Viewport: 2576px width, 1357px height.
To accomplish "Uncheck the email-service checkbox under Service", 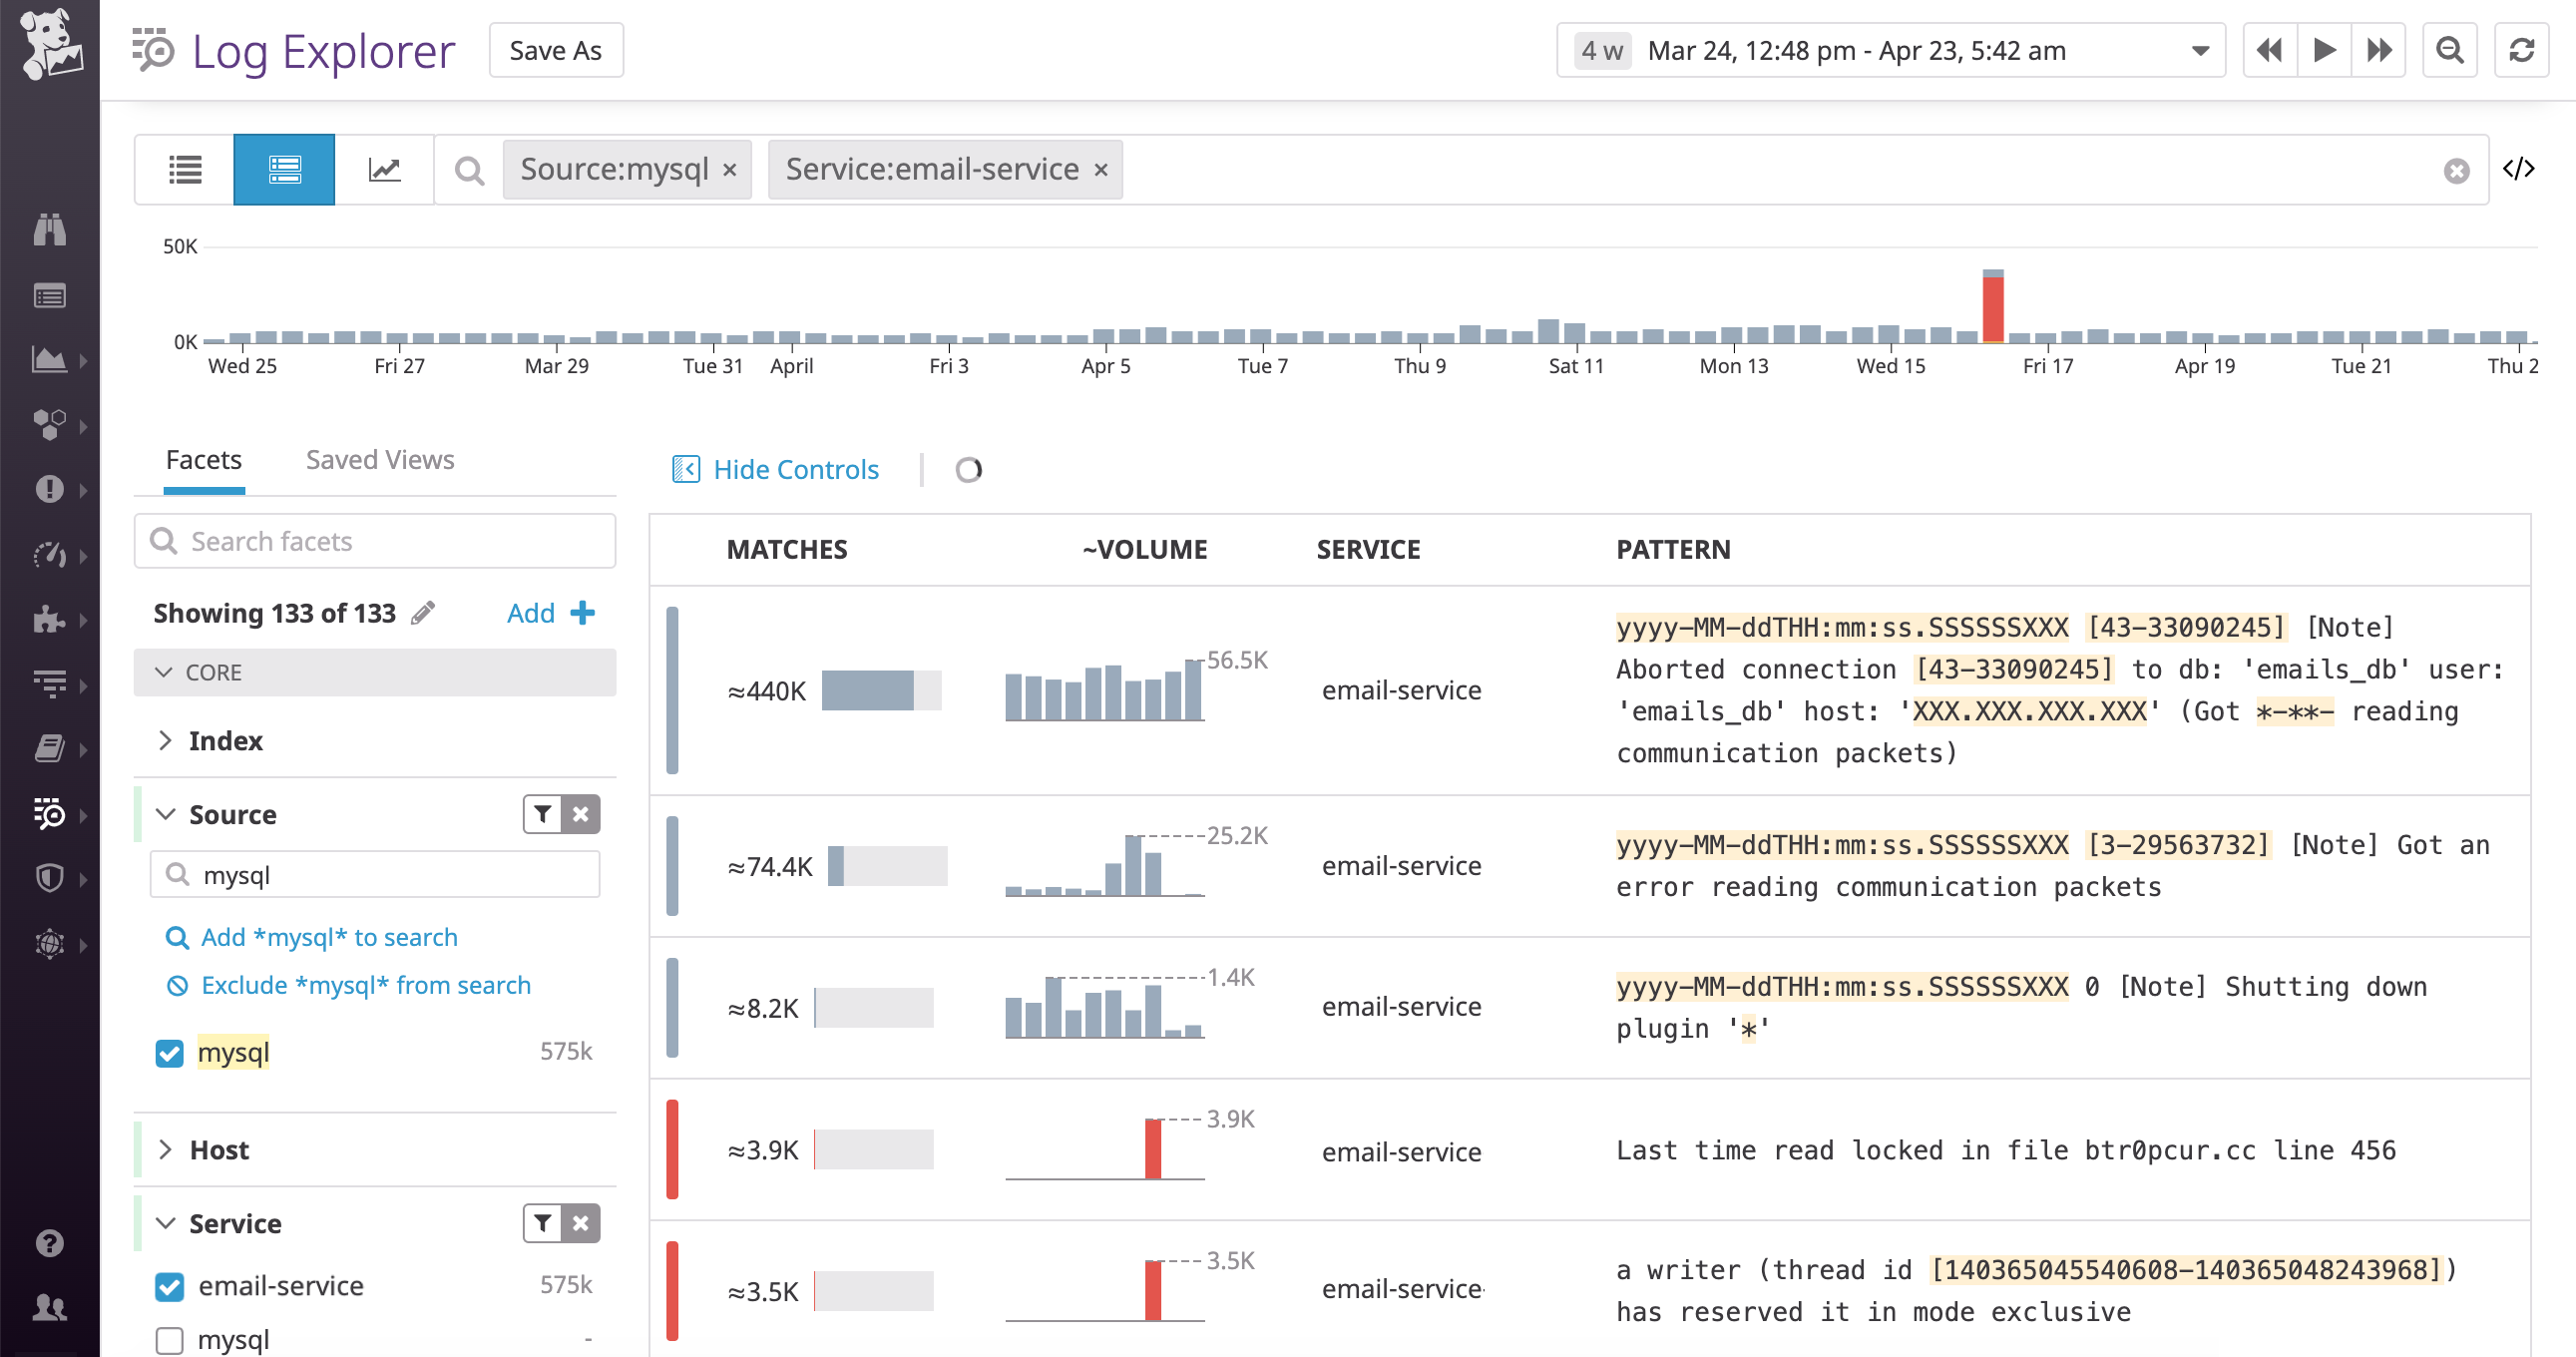I will [170, 1287].
